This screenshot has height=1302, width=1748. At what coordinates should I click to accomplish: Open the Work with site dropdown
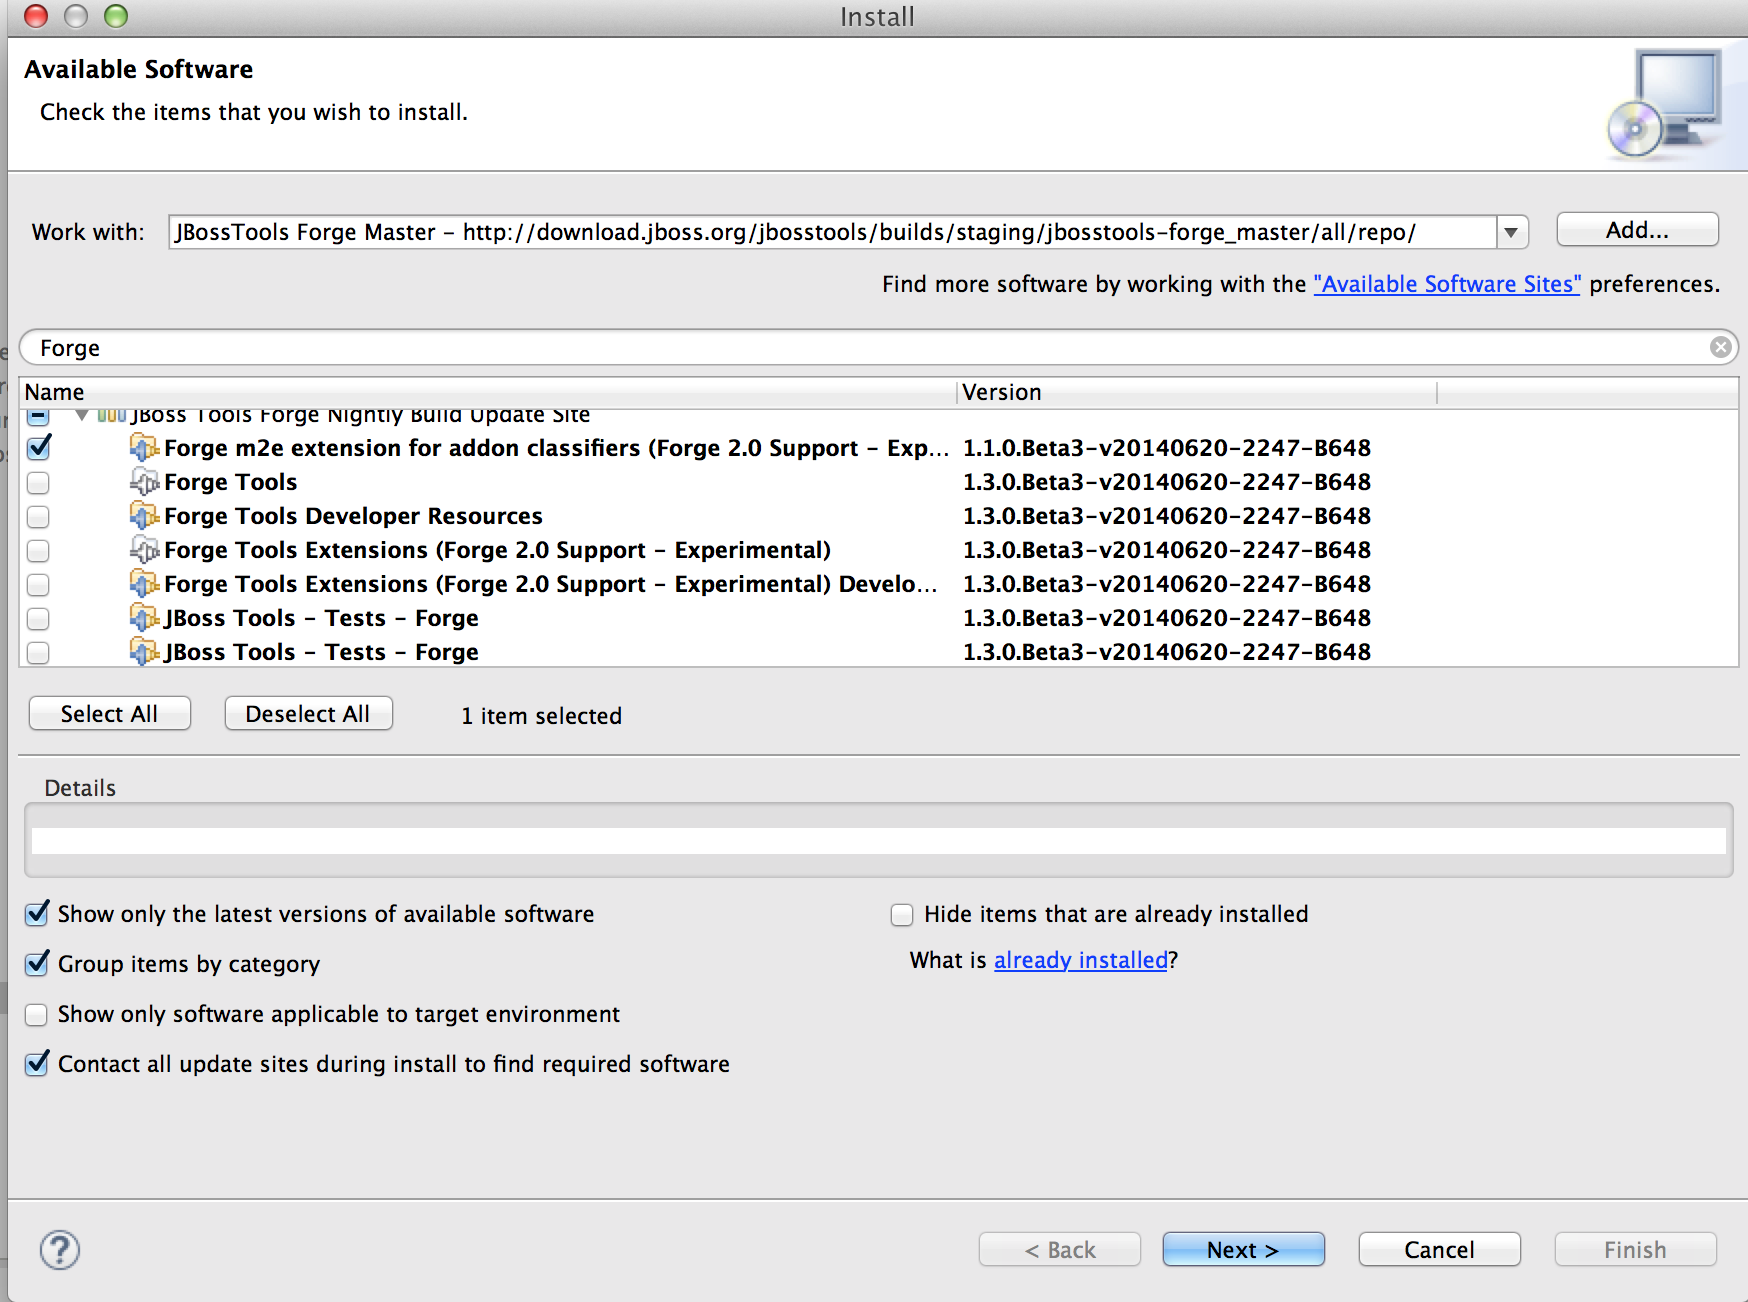coord(1511,233)
